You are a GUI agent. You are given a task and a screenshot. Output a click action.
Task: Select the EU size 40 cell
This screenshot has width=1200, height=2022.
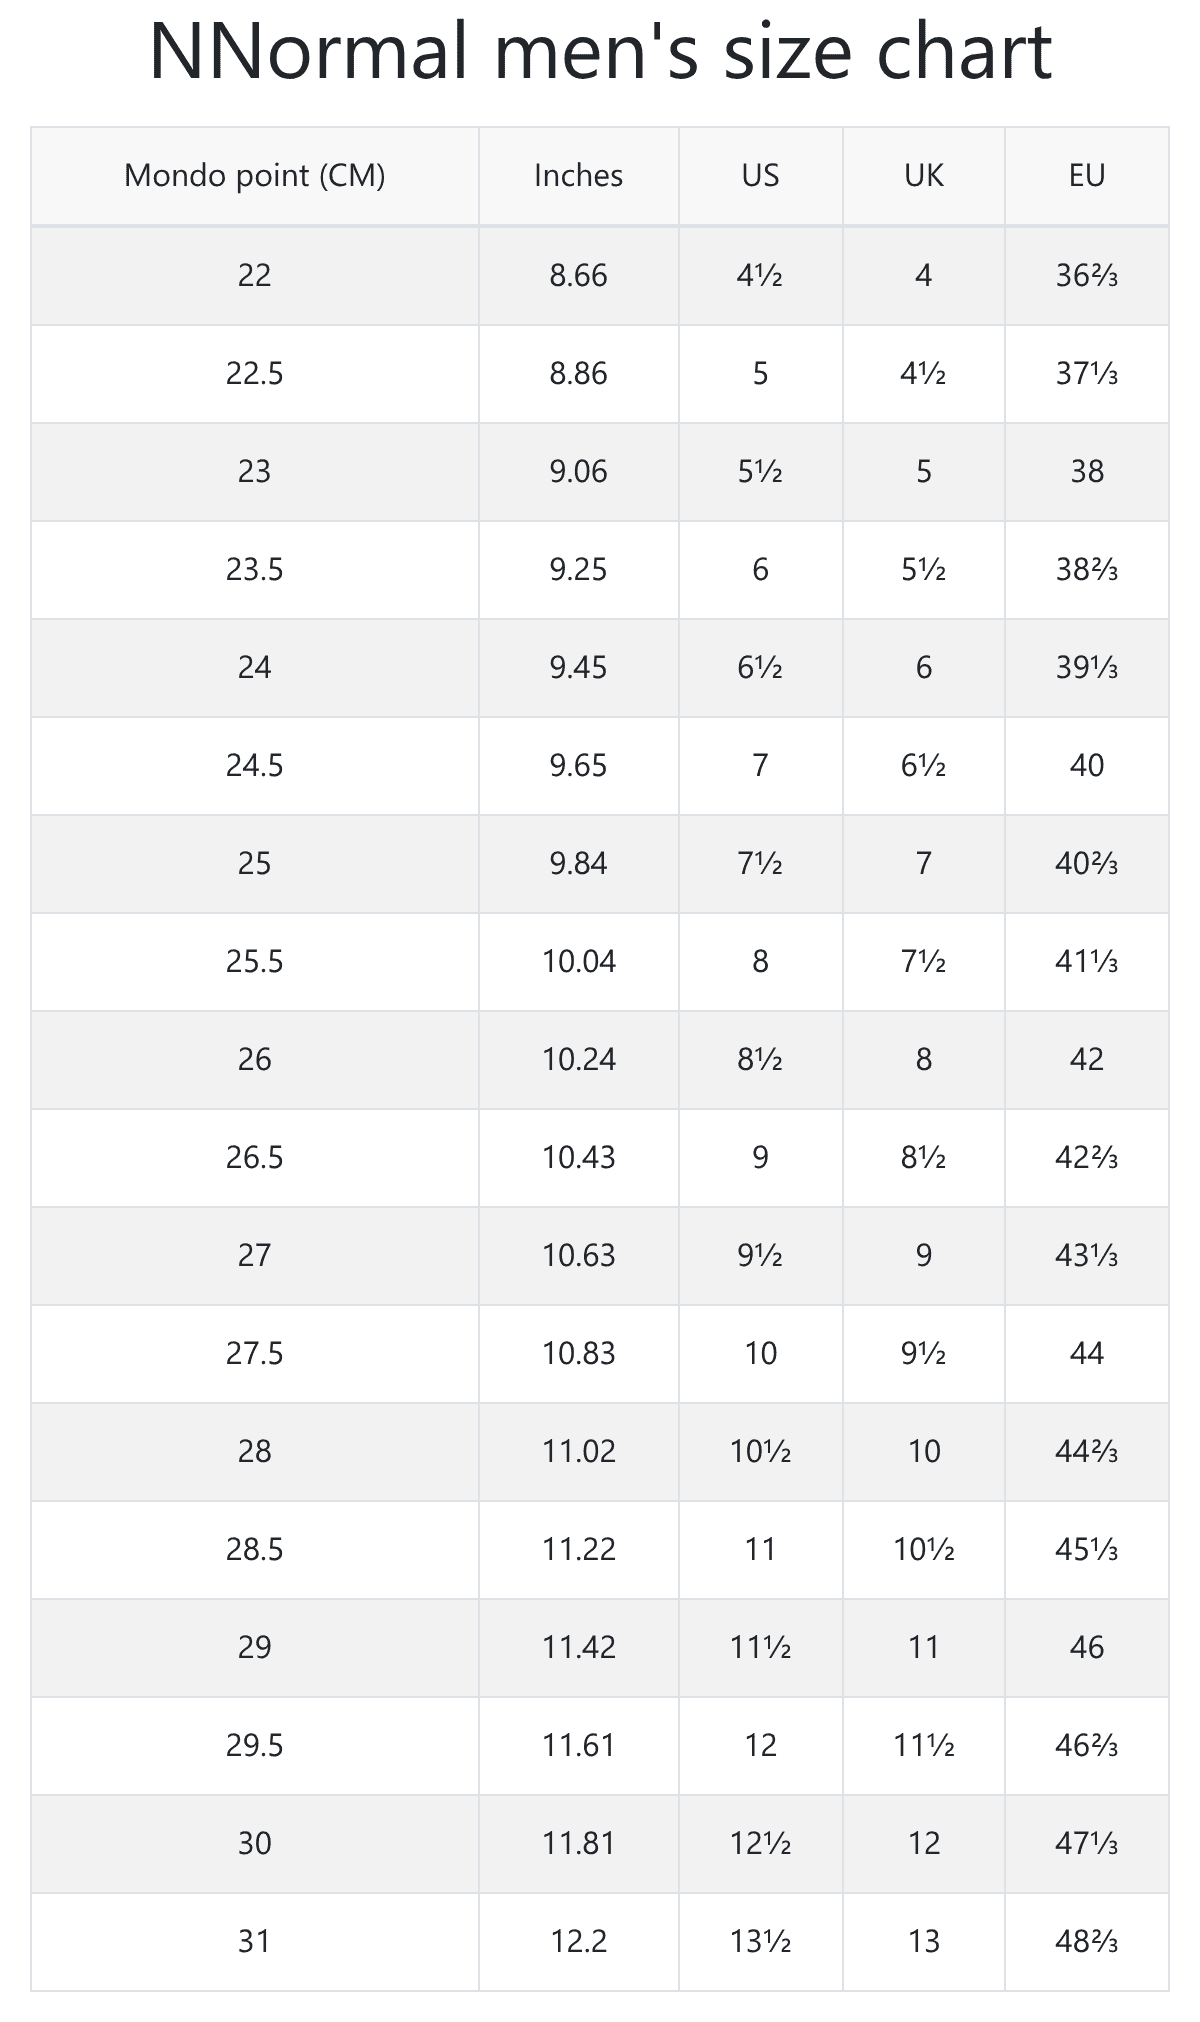click(1086, 765)
